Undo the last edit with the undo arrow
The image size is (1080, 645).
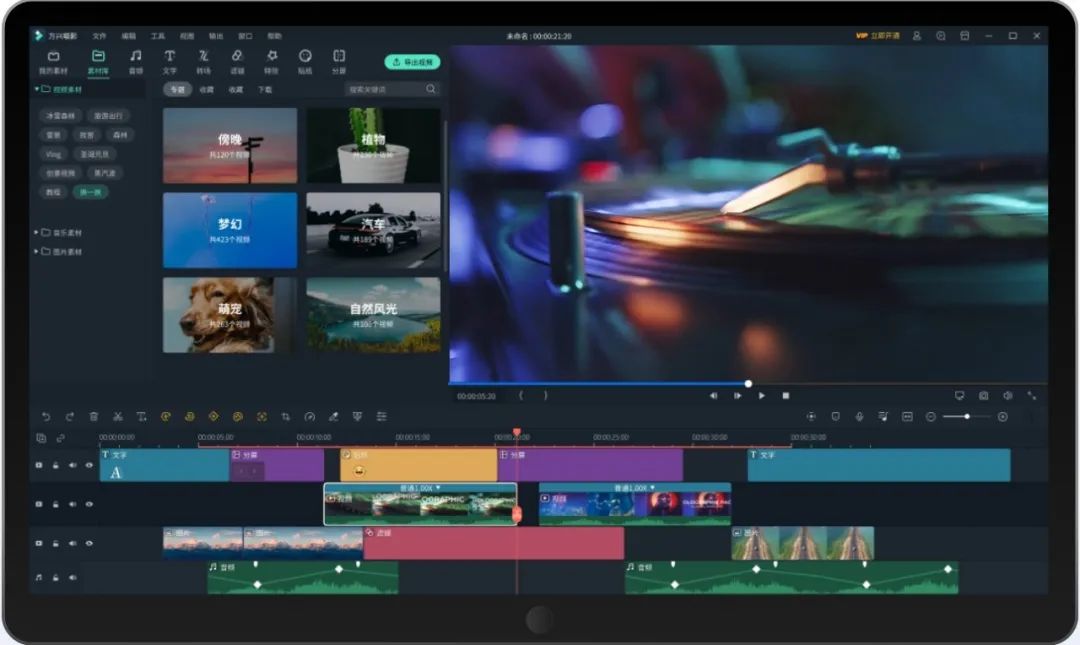pyautogui.click(x=45, y=416)
